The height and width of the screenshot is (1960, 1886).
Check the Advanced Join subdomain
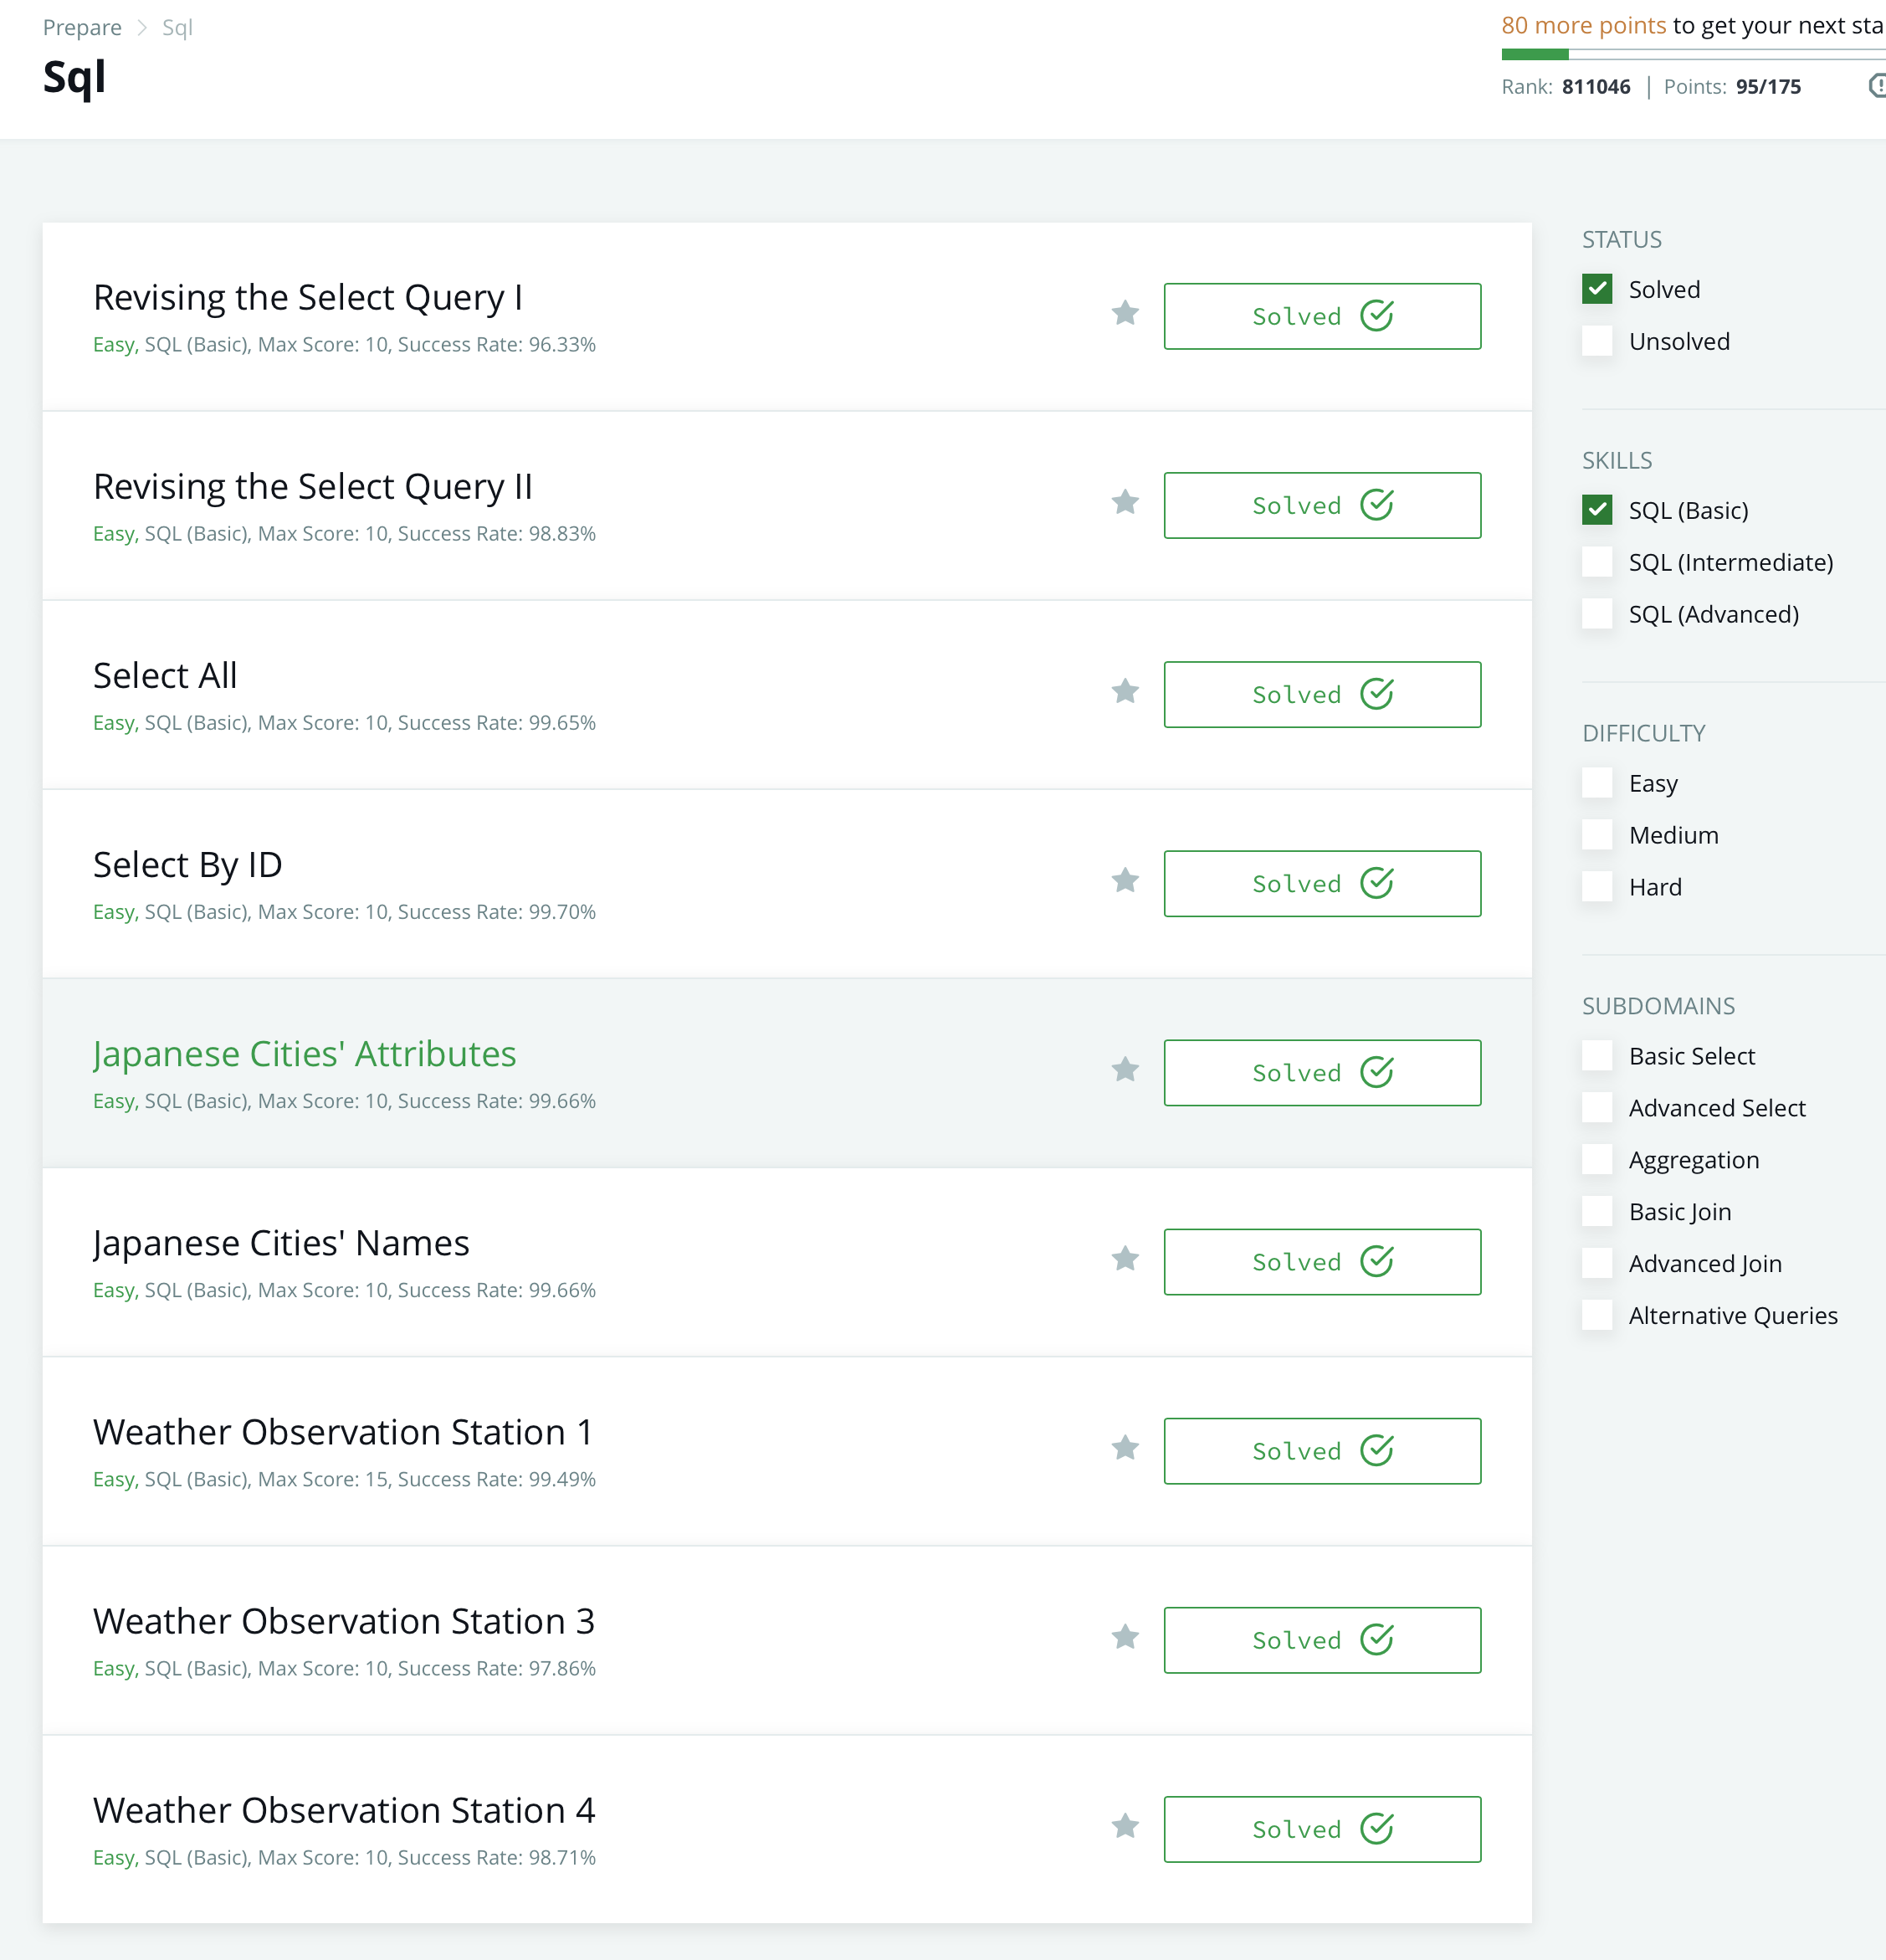[1597, 1264]
